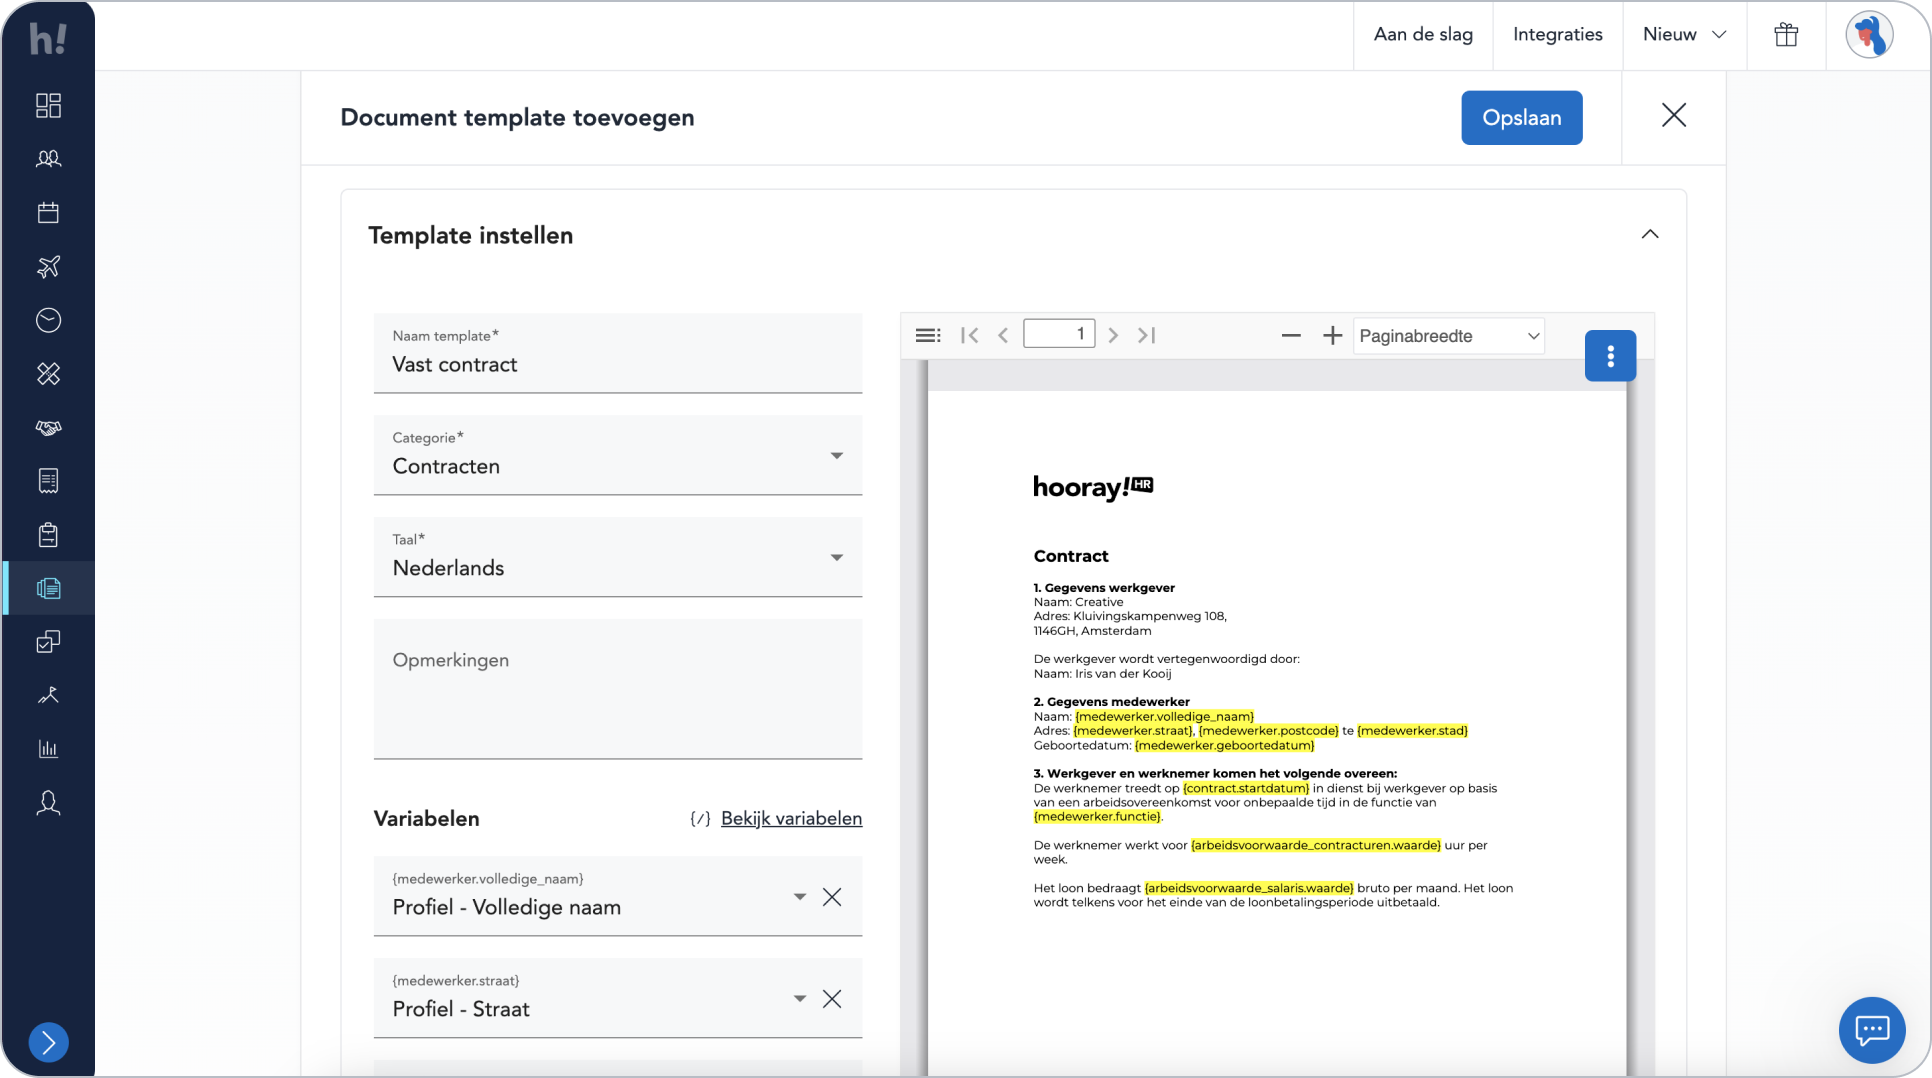Open the receipt expenses icon in sidebar
Viewport: 1932px width, 1078px height.
[x=48, y=481]
